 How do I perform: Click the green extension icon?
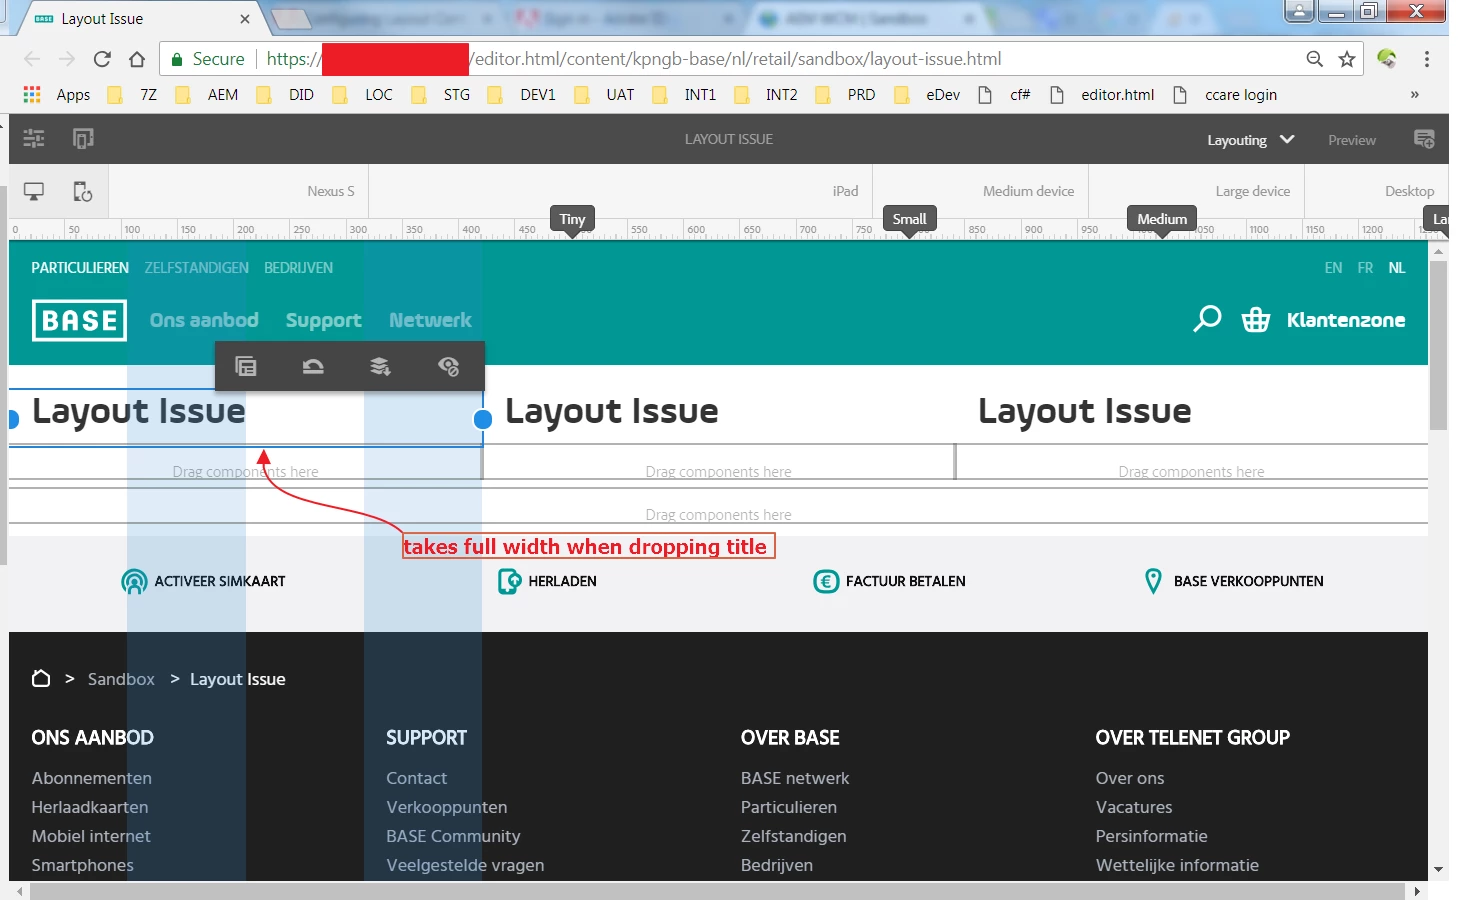(x=1386, y=59)
